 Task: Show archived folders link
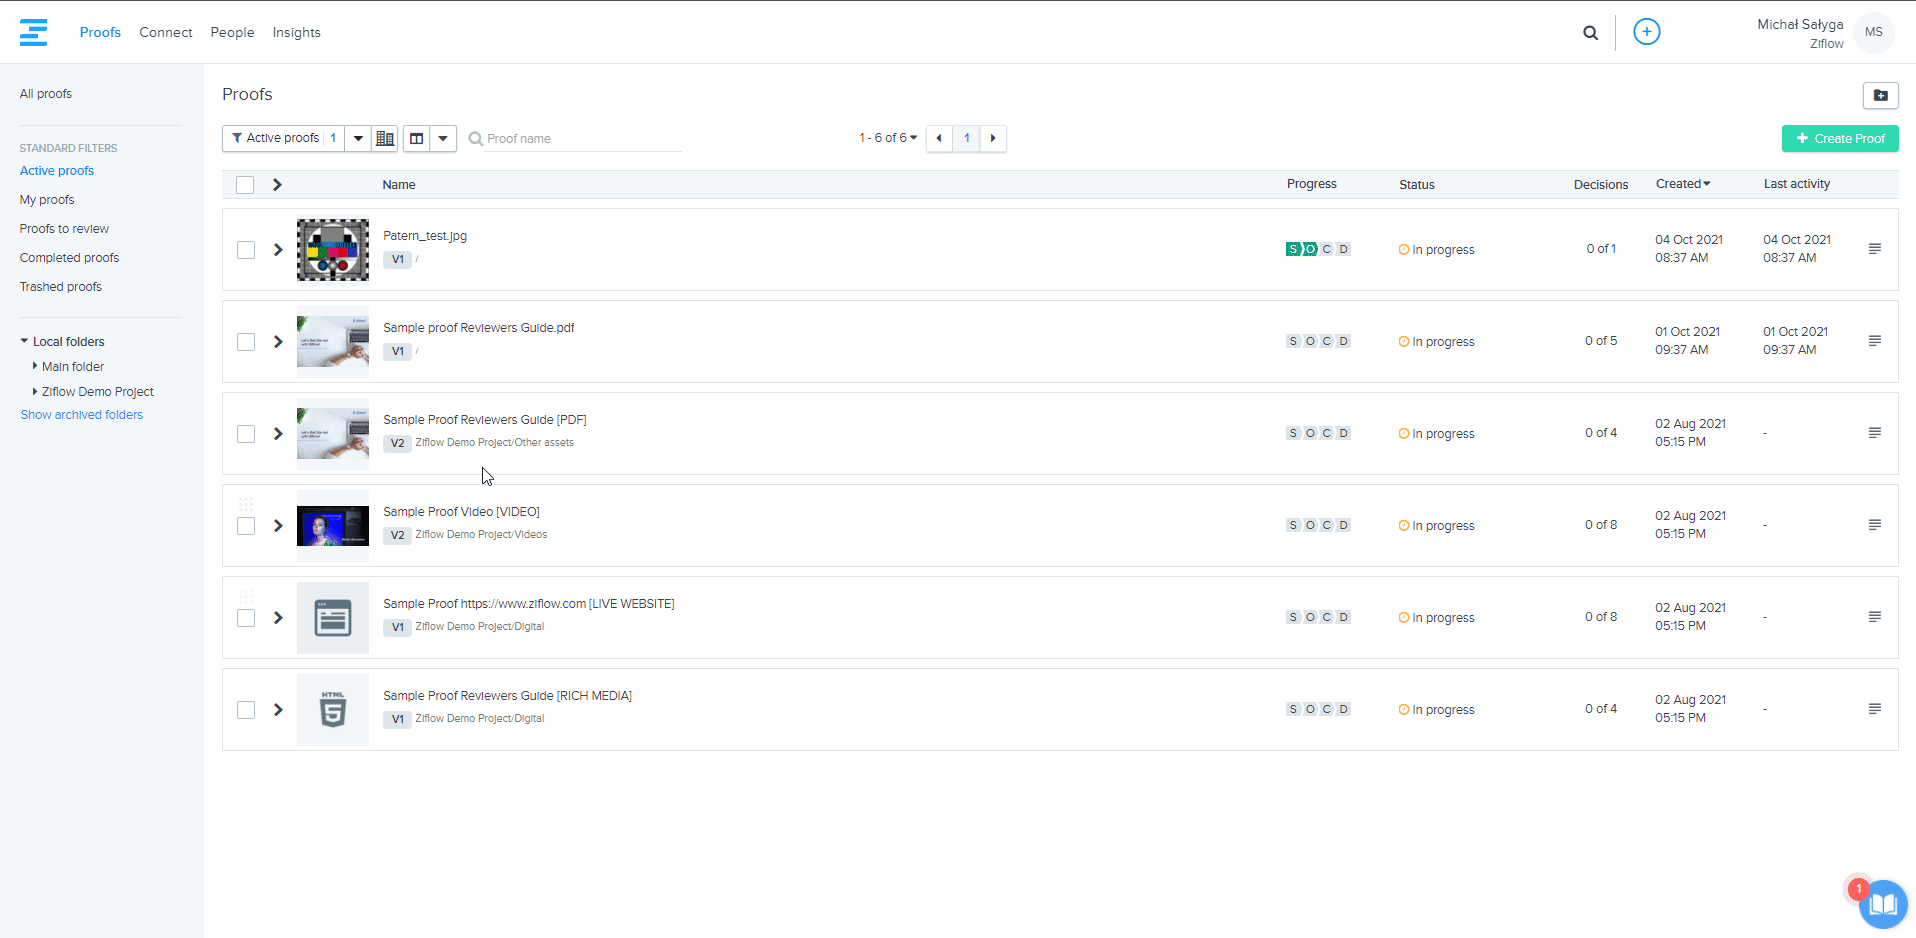coord(82,415)
